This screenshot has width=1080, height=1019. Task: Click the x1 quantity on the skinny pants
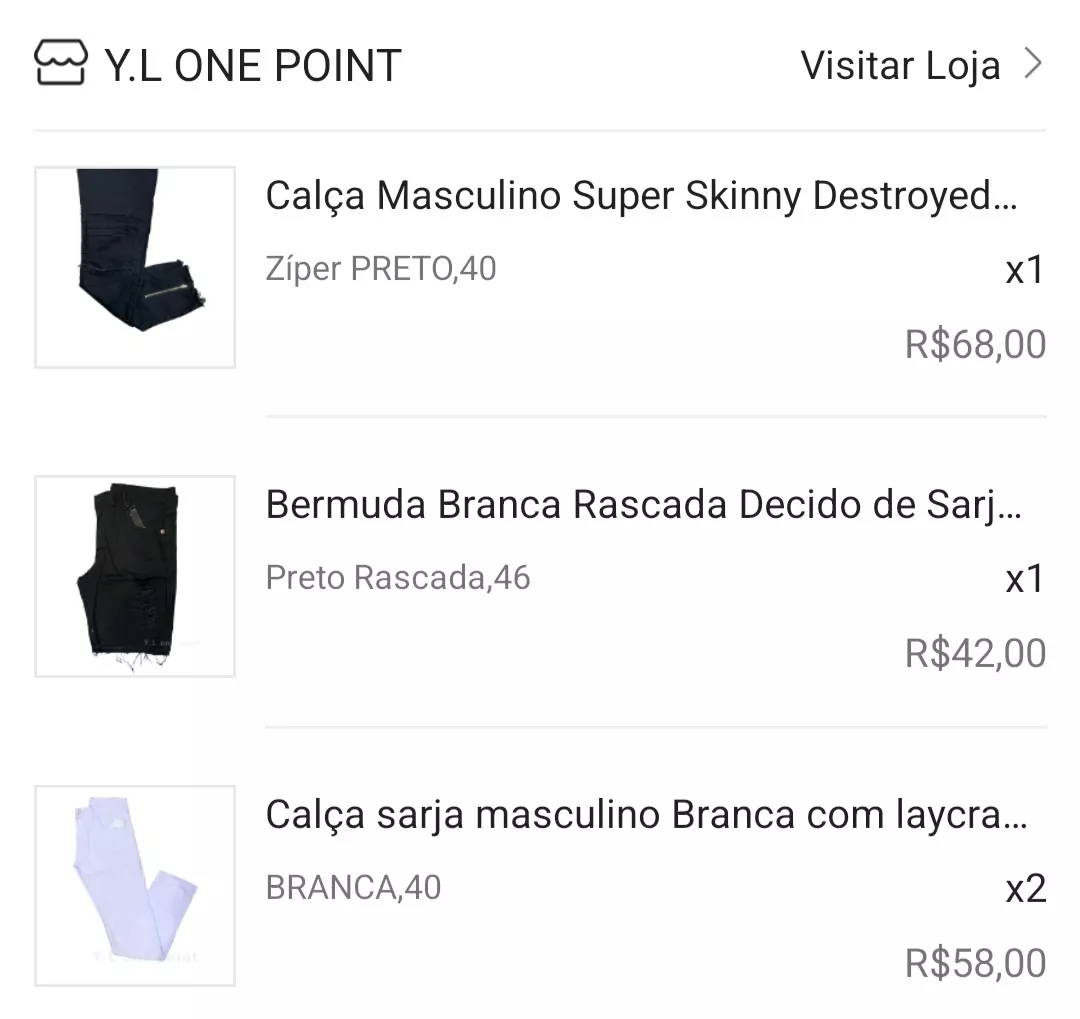1025,270
